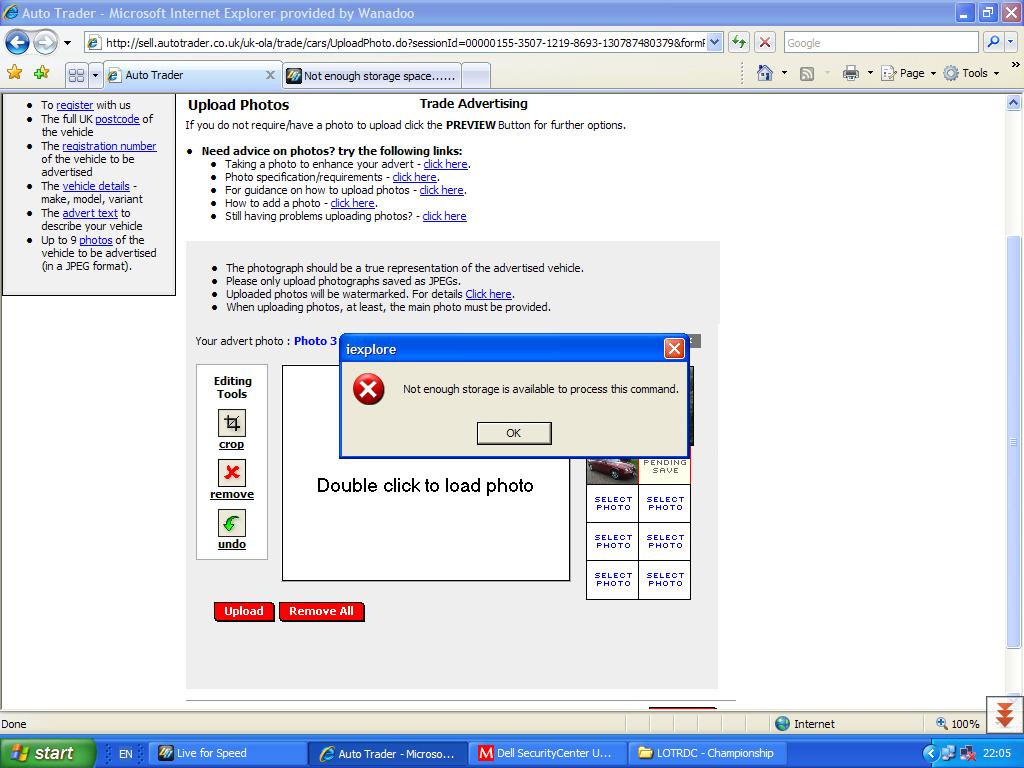
Task: Open the photos link in sidebar
Action: (96, 240)
